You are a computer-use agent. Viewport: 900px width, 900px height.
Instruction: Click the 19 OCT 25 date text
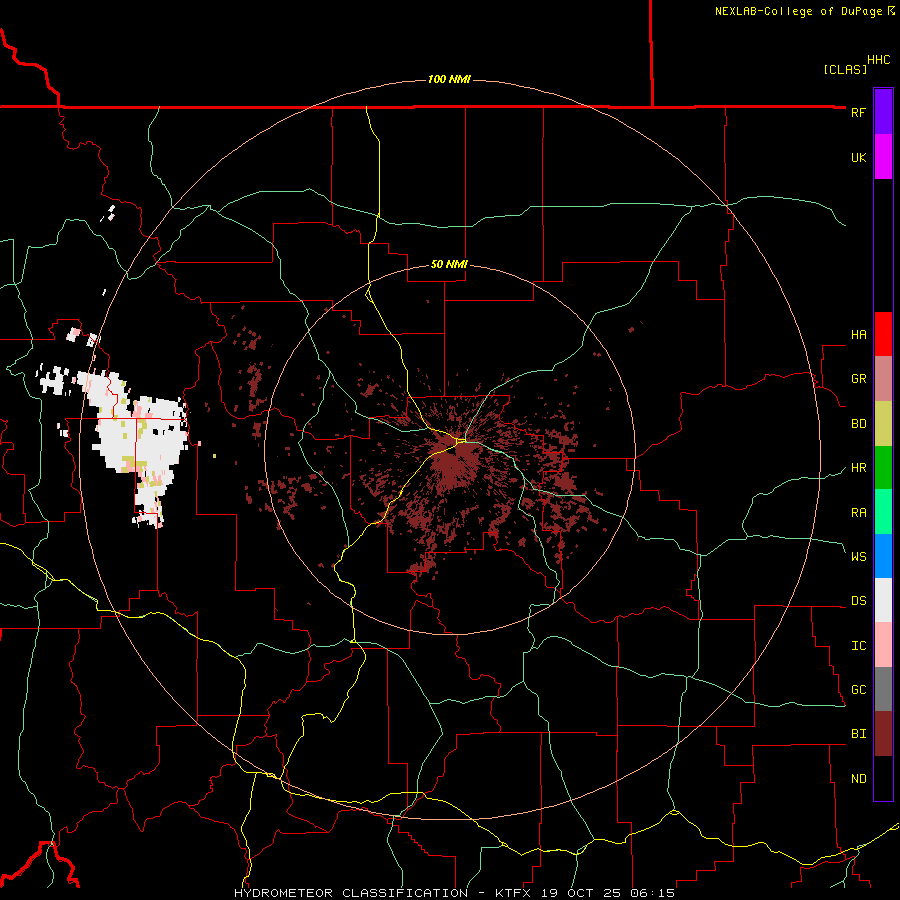[581, 893]
